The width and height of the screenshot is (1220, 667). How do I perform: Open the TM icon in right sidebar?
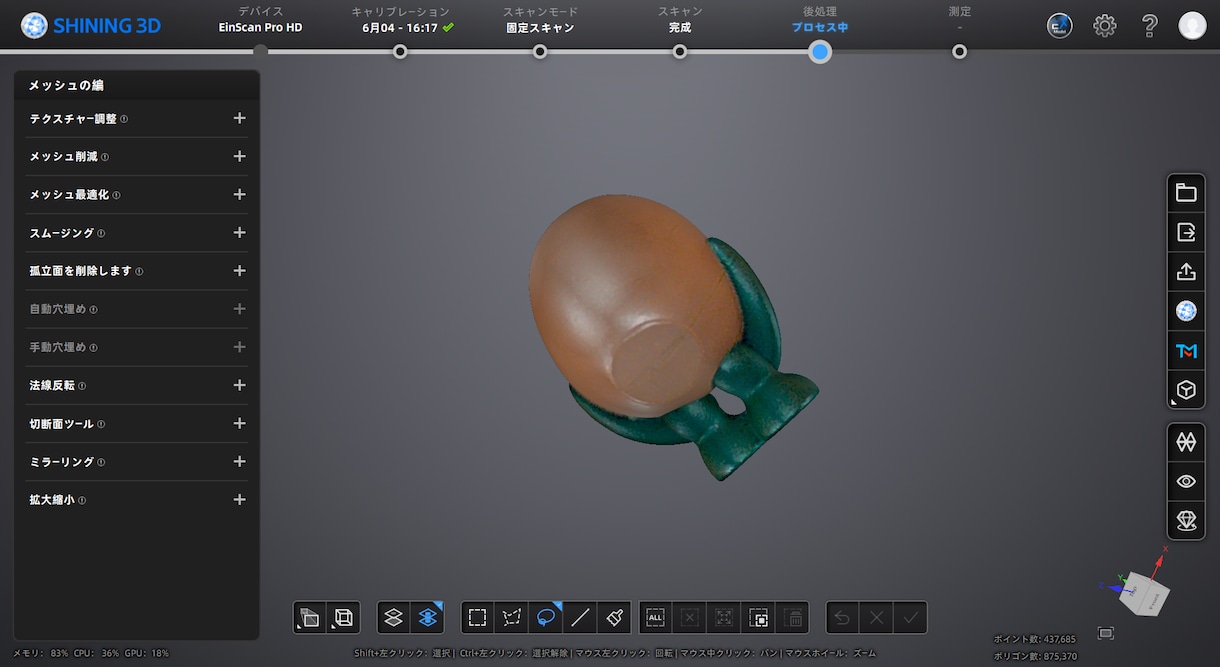[1186, 350]
